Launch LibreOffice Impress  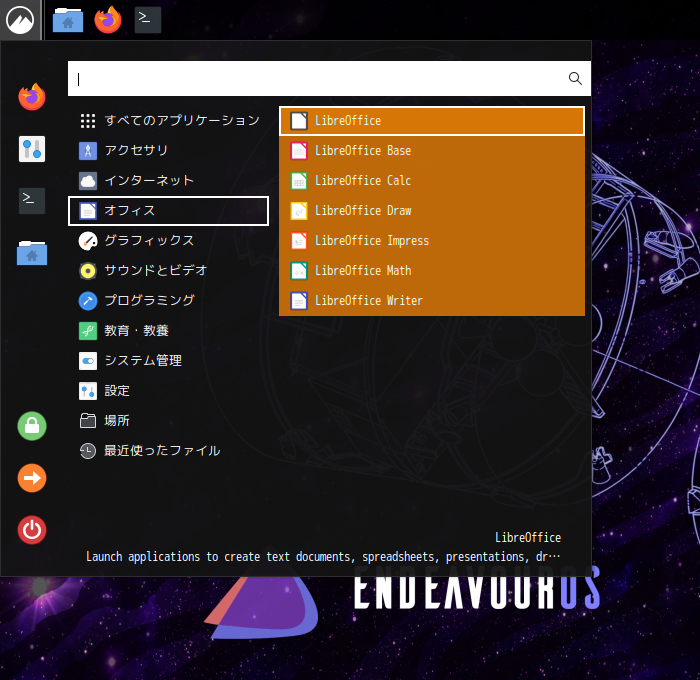432,241
